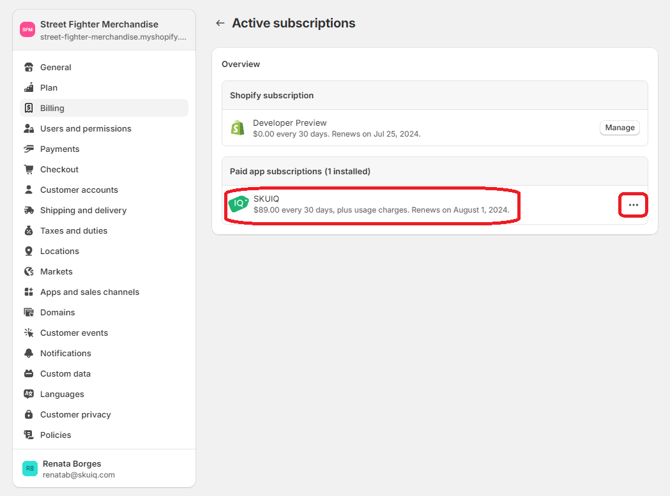Click the Overview heading text
The height and width of the screenshot is (496, 670).
(x=241, y=64)
